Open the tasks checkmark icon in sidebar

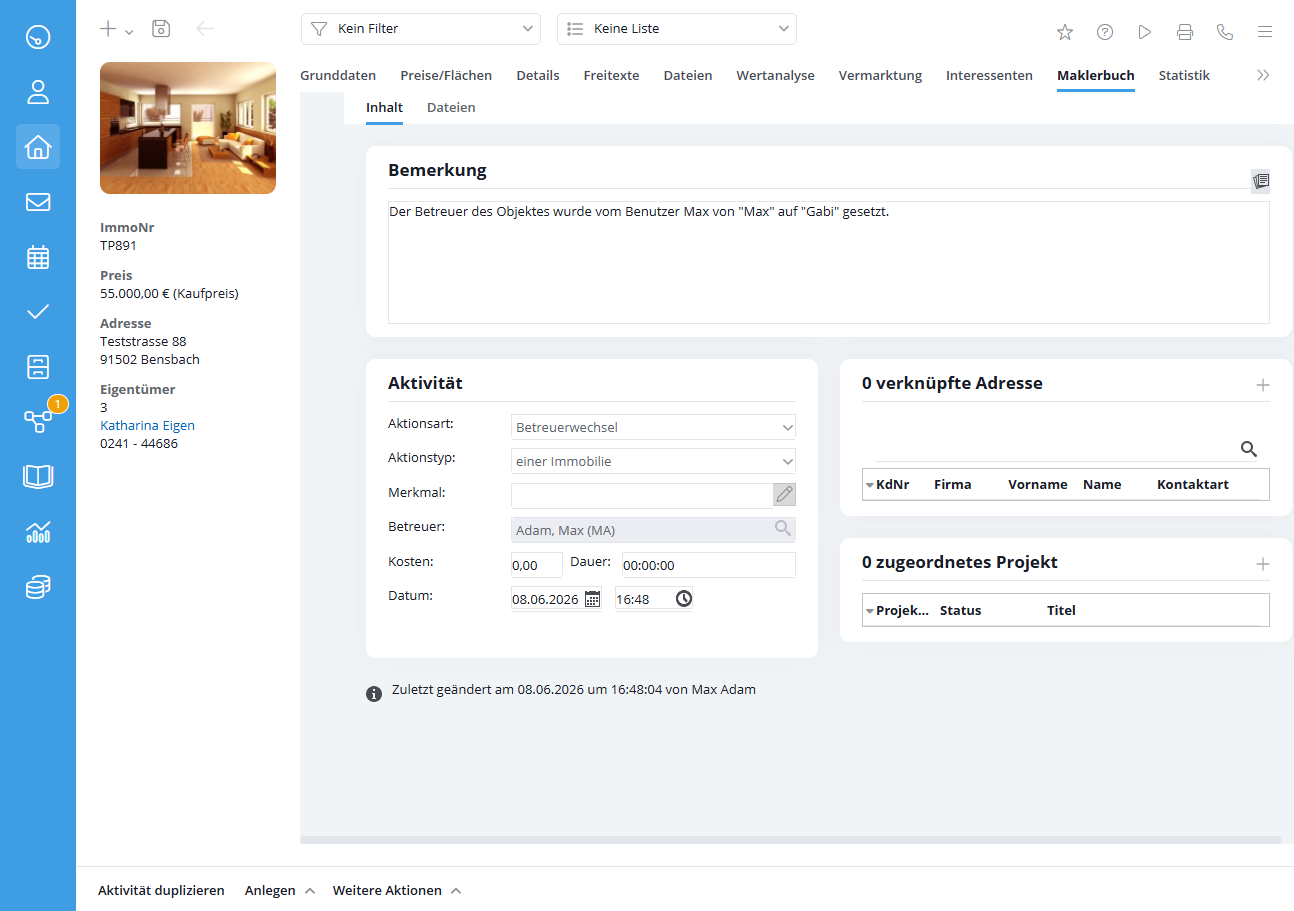pos(38,312)
